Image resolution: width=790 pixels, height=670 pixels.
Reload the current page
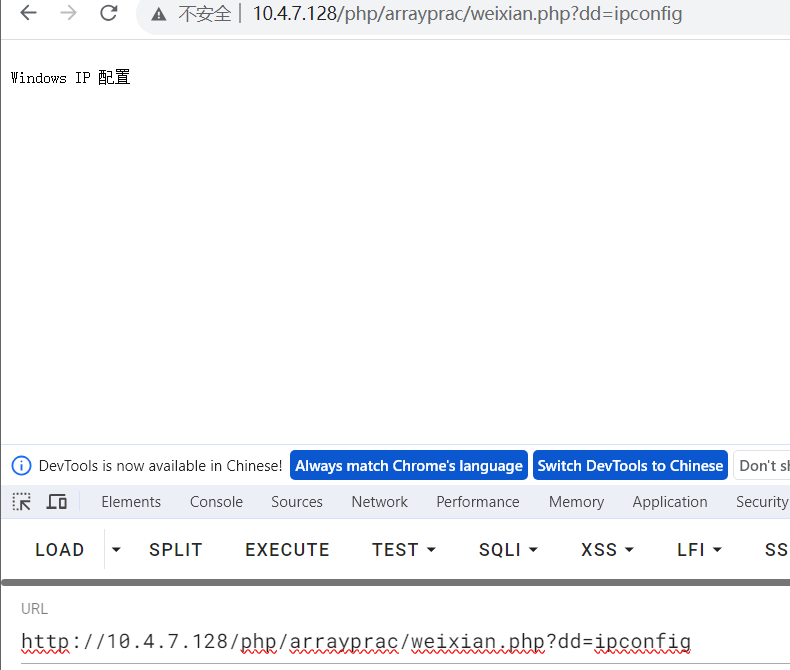(108, 13)
